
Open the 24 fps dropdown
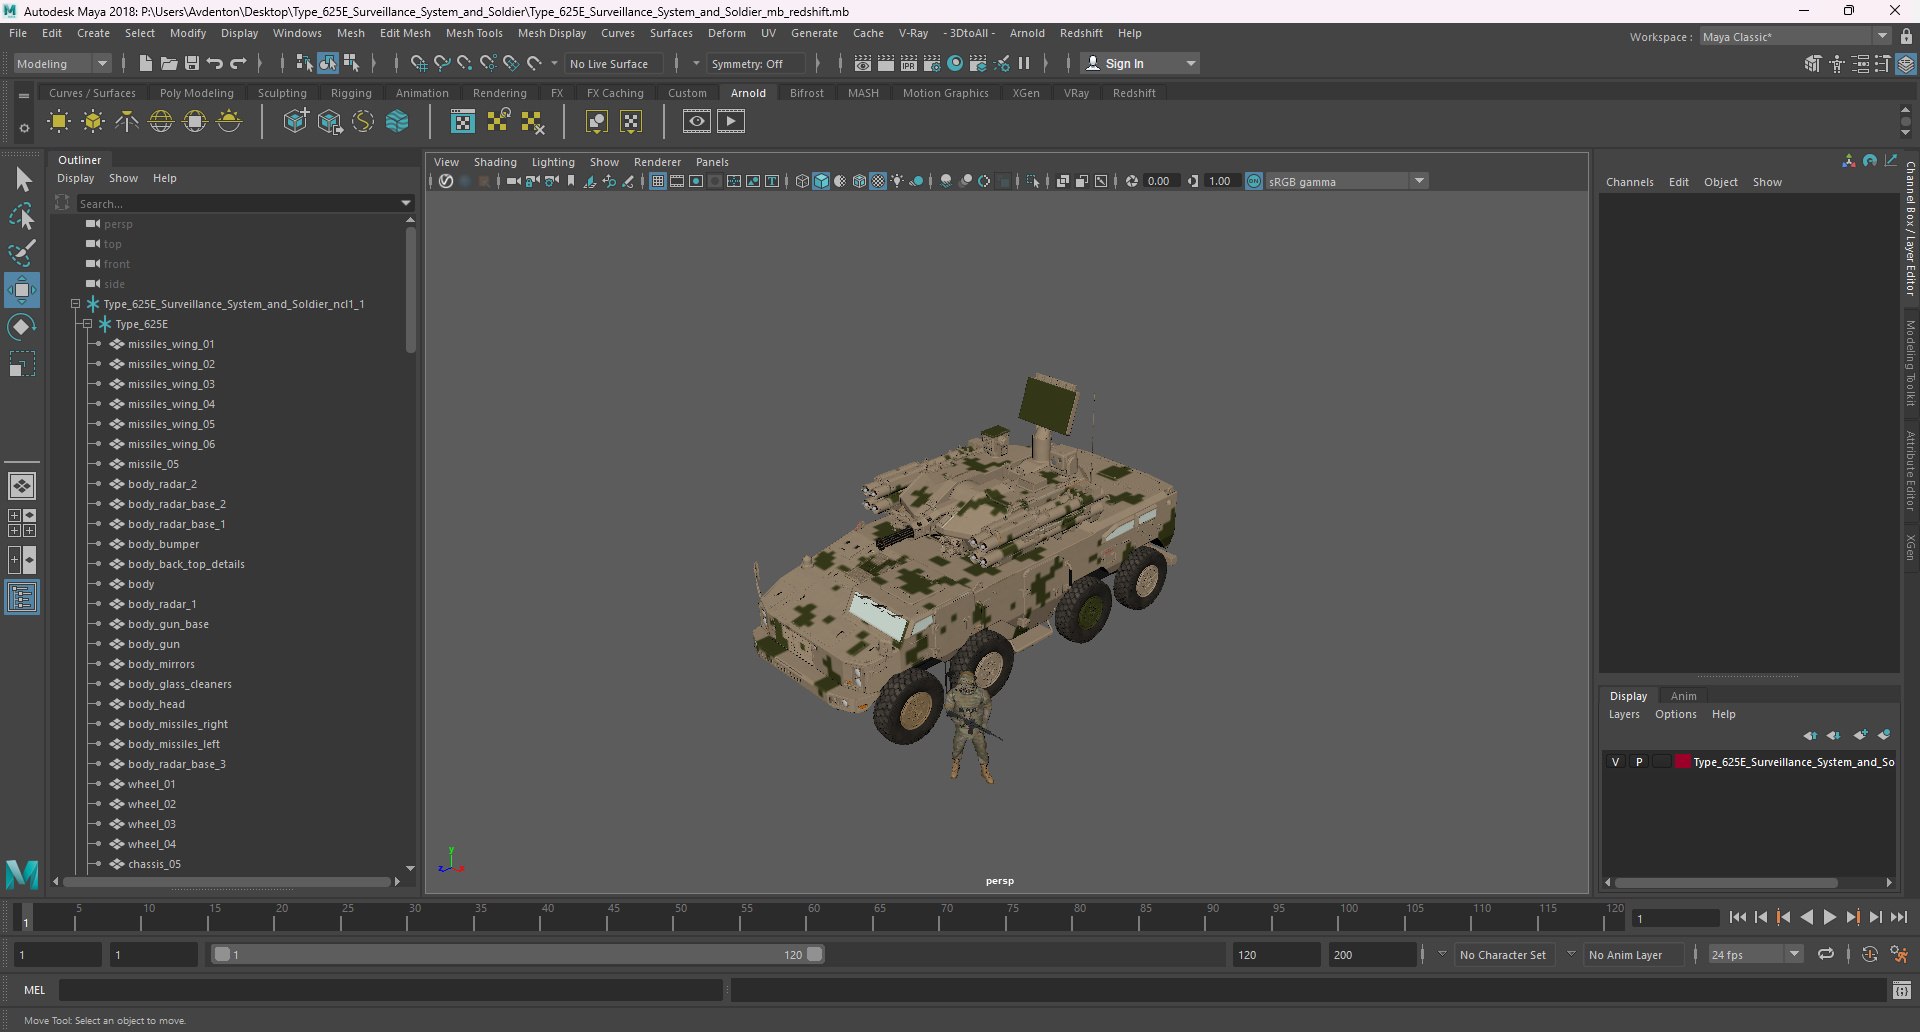[1795, 955]
